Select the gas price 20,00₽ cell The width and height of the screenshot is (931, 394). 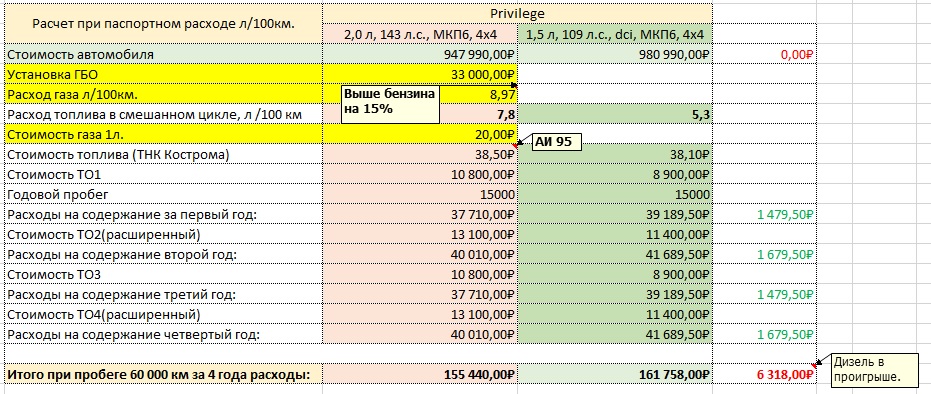pos(420,135)
